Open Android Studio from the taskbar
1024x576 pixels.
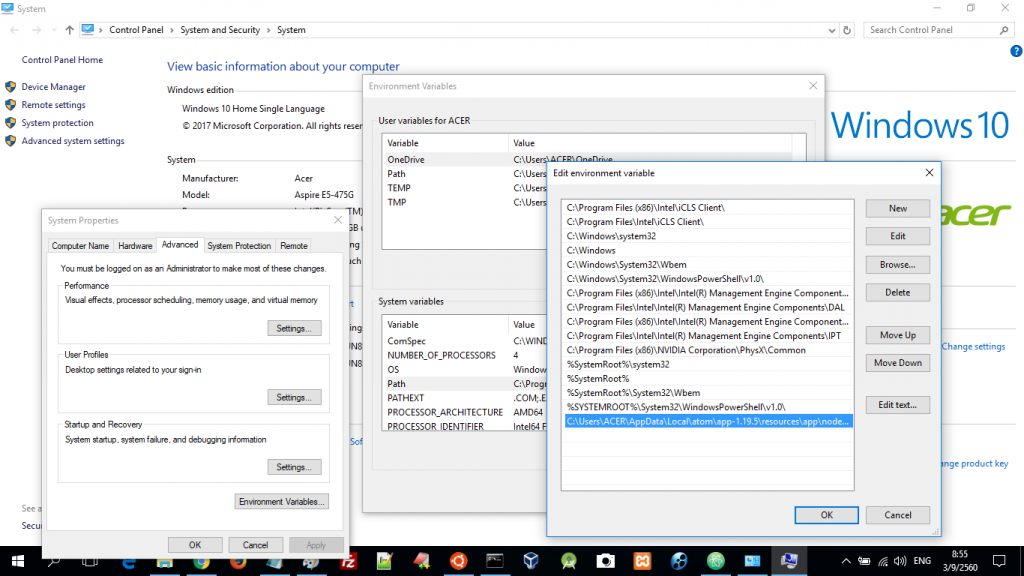point(568,561)
